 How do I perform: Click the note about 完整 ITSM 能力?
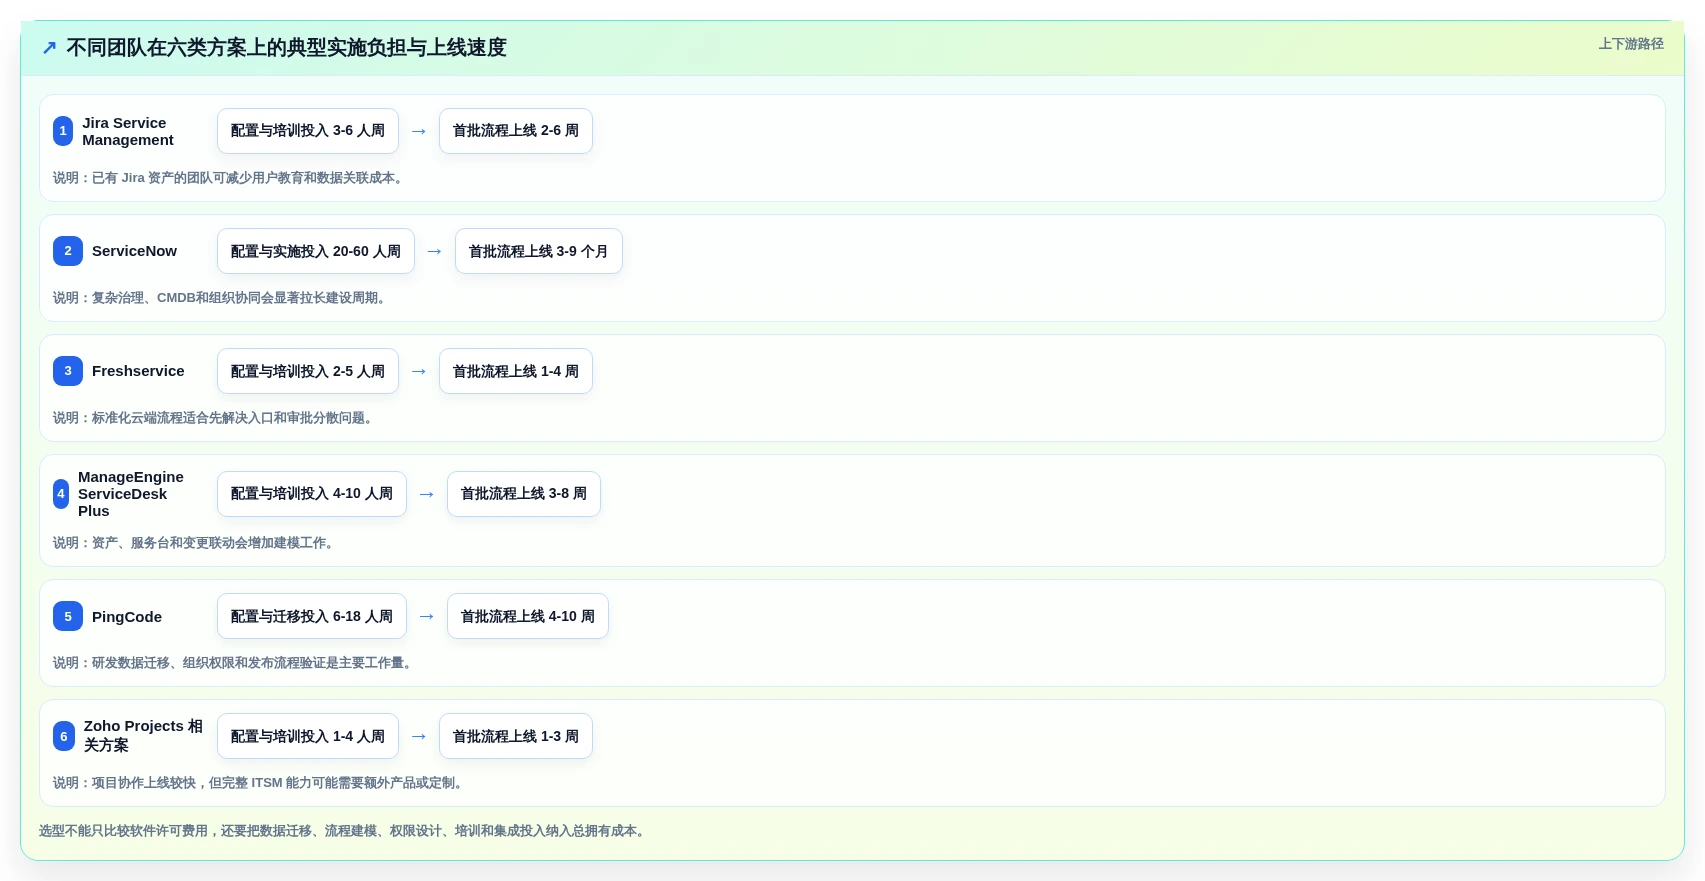pyautogui.click(x=260, y=783)
